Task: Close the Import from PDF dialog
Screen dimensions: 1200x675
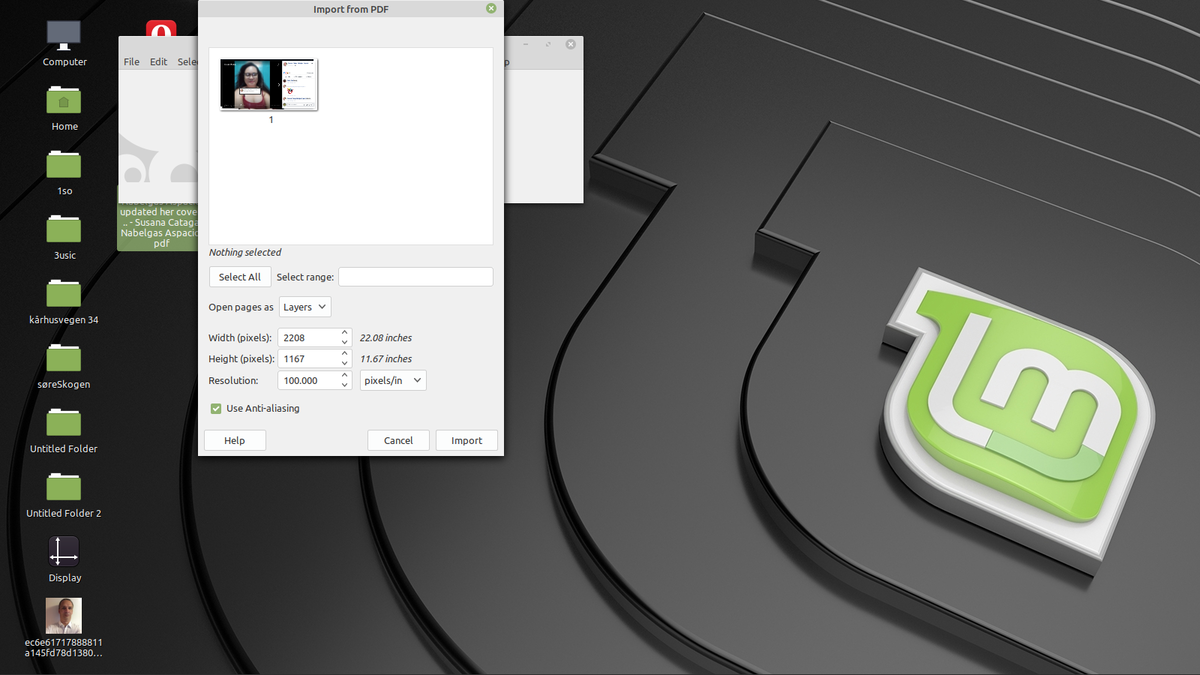Action: click(491, 8)
